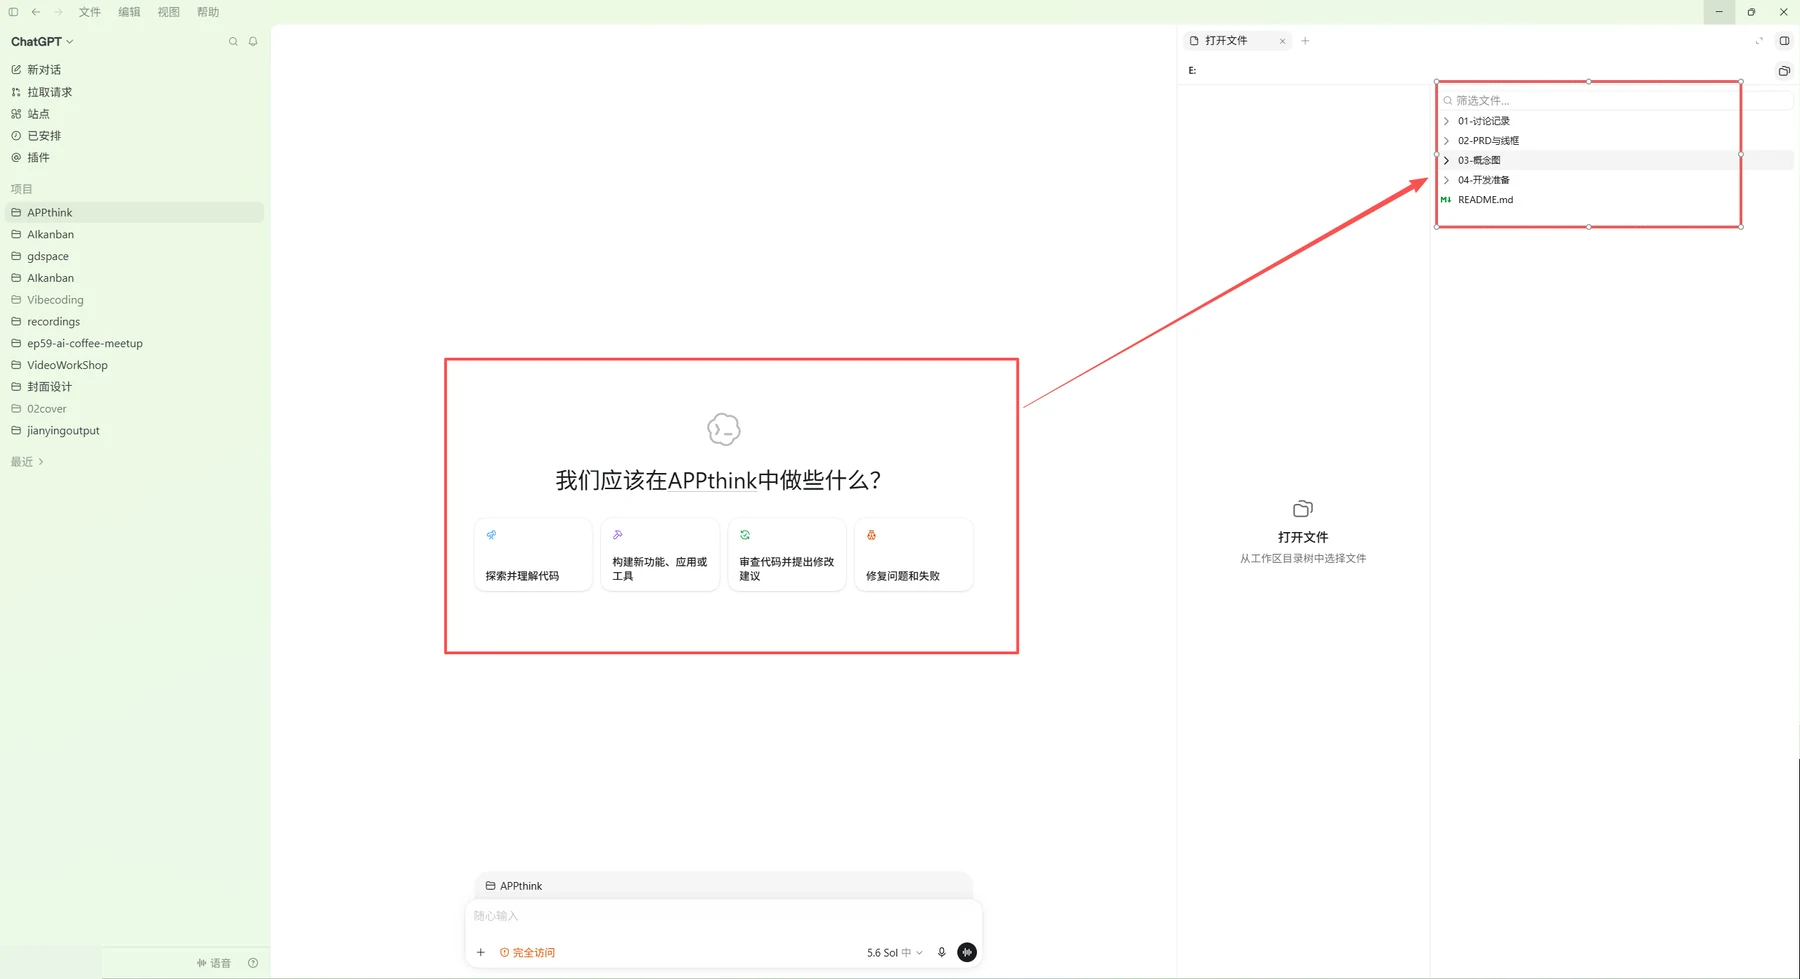
Task: Choose the 探索并理解代码 suggestion card
Action: (x=533, y=555)
